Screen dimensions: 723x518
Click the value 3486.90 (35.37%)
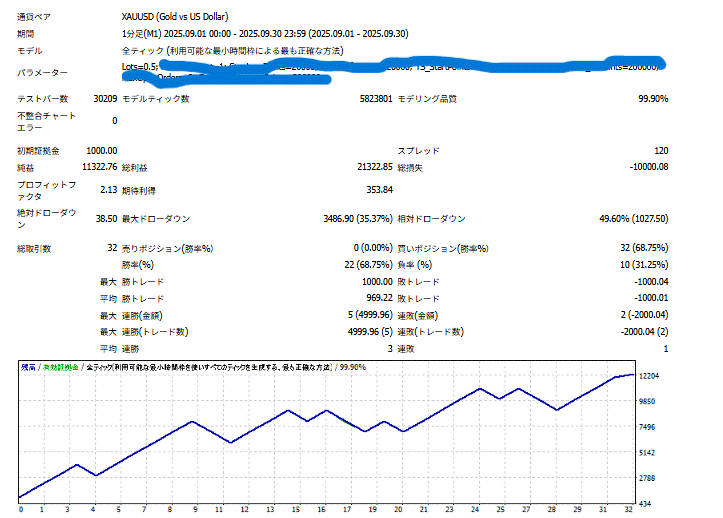click(x=357, y=219)
